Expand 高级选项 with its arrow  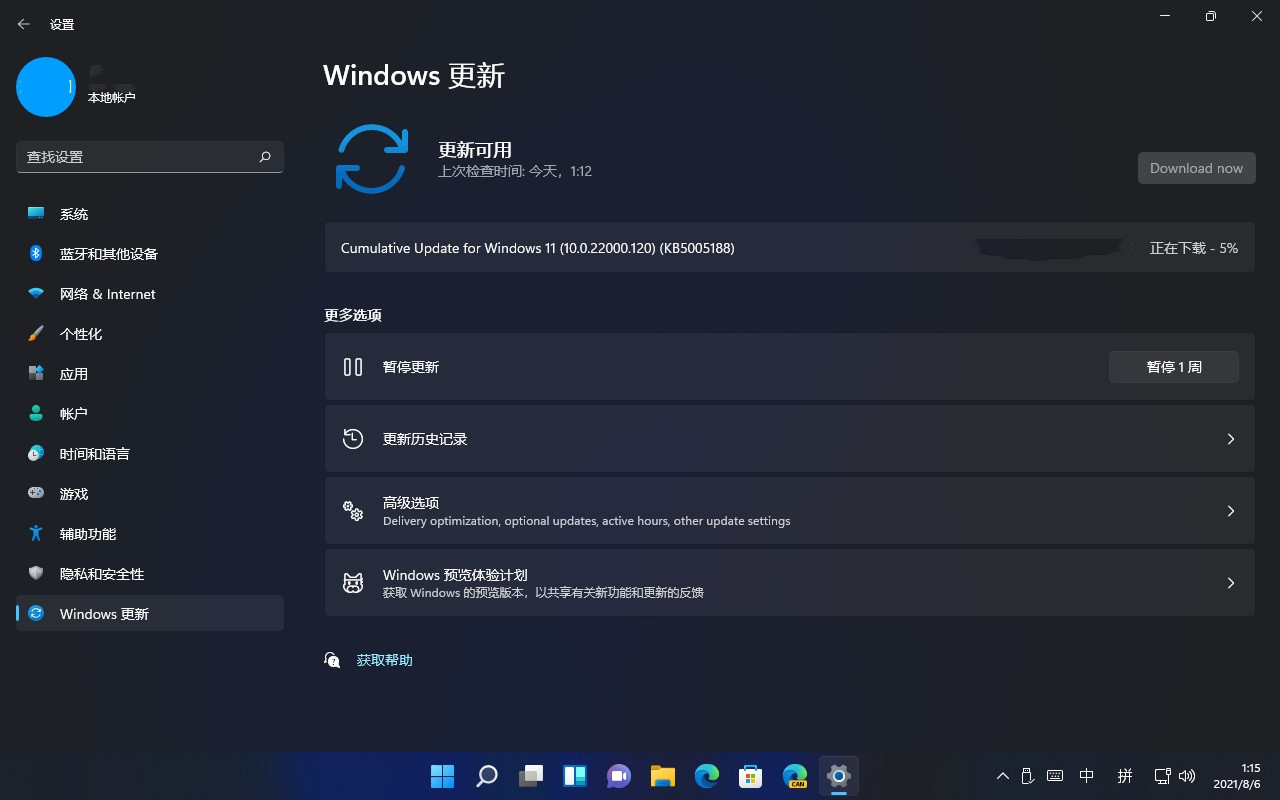1231,511
